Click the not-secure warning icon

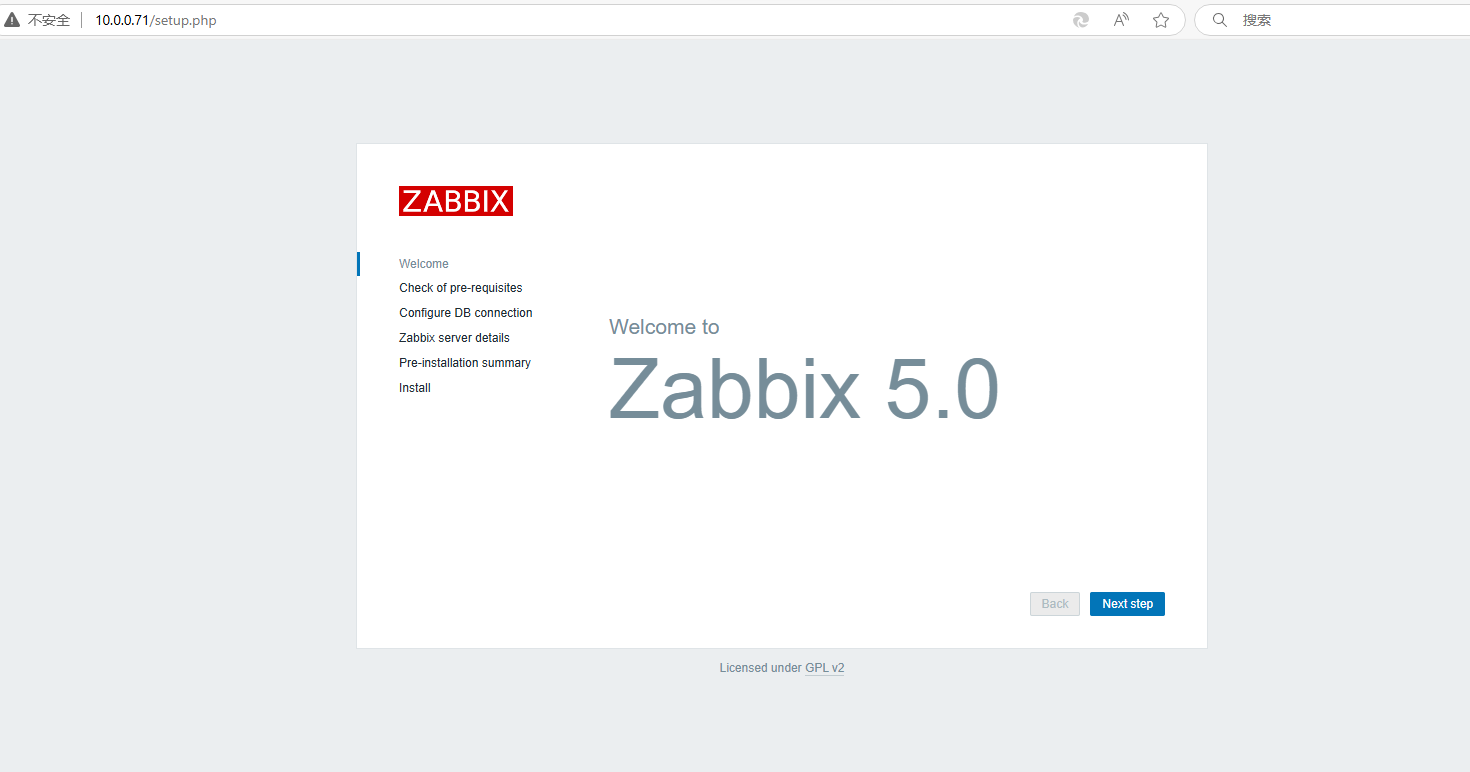pos(12,20)
